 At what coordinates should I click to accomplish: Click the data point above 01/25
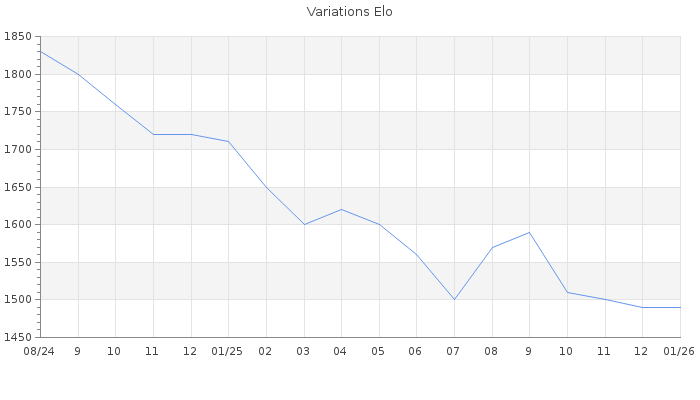(229, 142)
